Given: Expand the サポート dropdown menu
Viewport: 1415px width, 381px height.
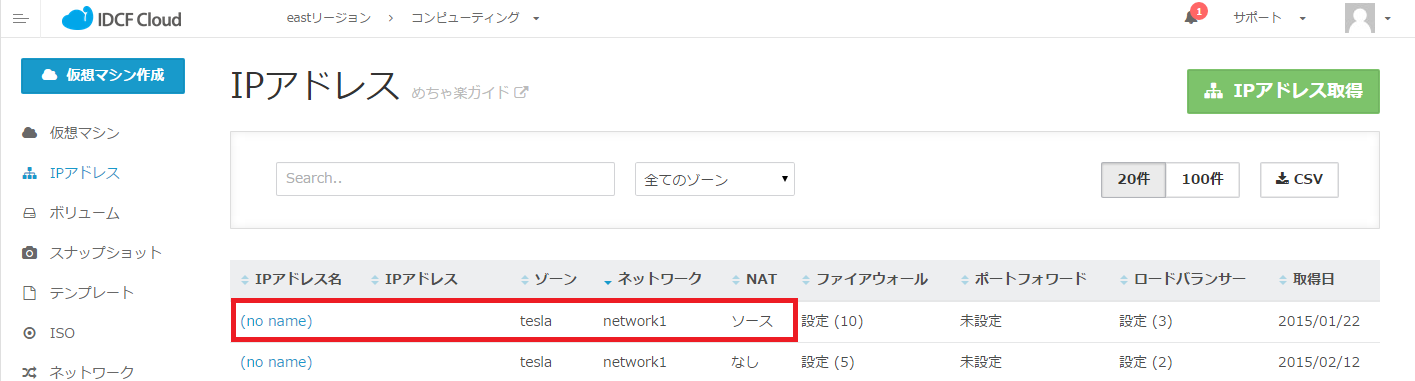Looking at the screenshot, I should coord(1270,18).
